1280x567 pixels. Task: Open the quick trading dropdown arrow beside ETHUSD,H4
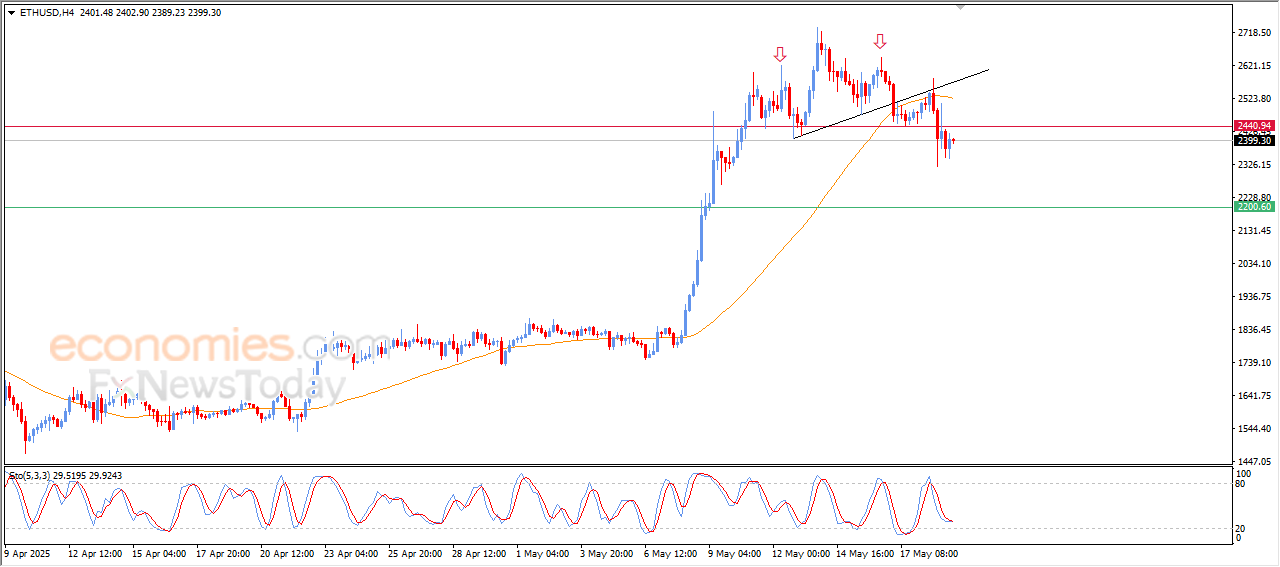click(11, 12)
